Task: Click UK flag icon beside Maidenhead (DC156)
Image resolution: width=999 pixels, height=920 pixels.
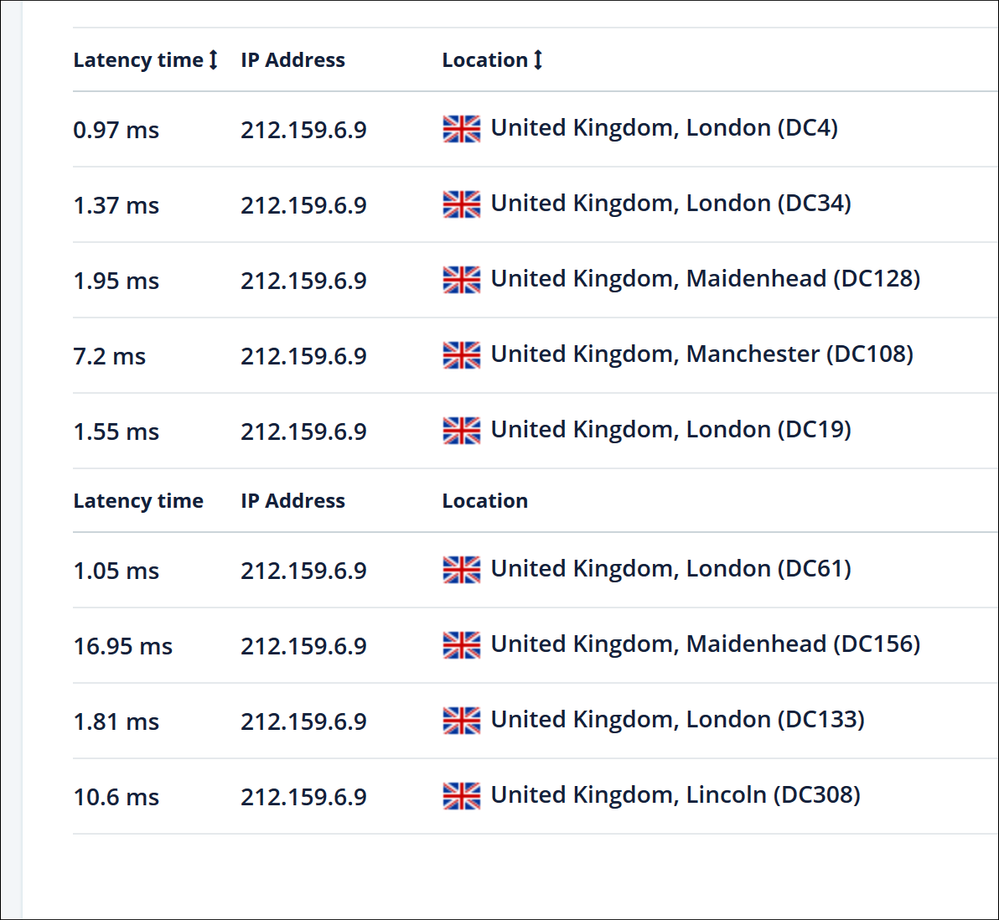Action: point(461,645)
